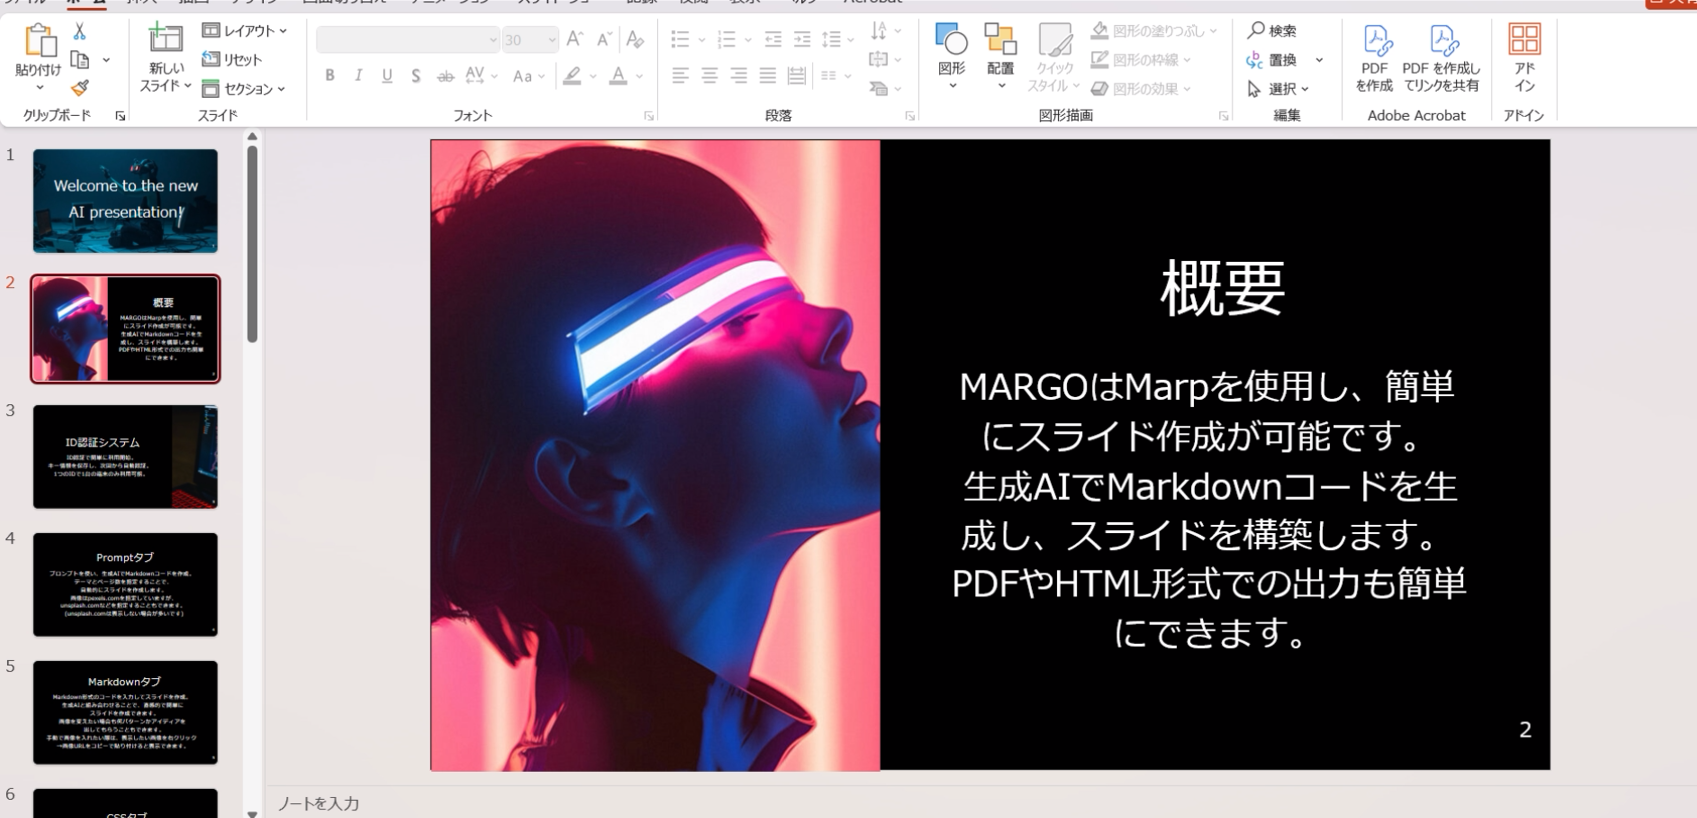
Task: Click the bulleted list icon
Action: (680, 39)
